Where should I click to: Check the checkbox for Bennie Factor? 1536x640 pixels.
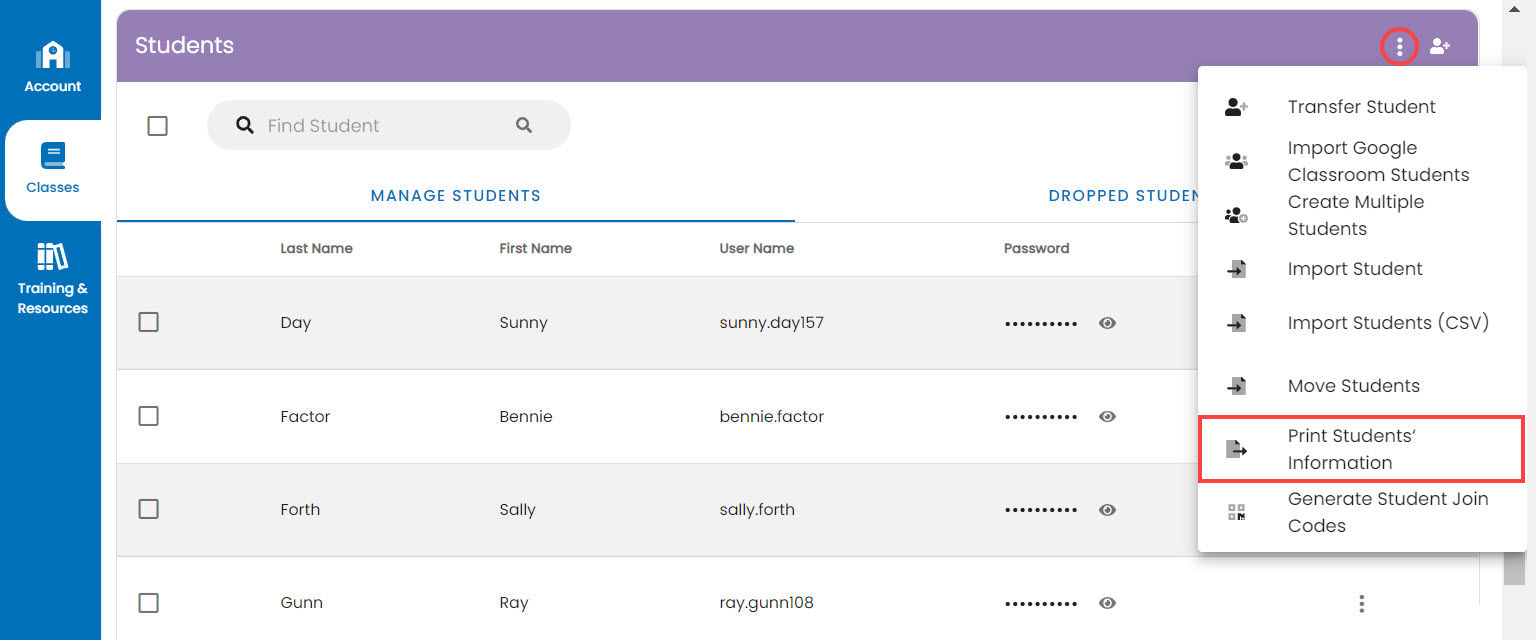point(148,416)
